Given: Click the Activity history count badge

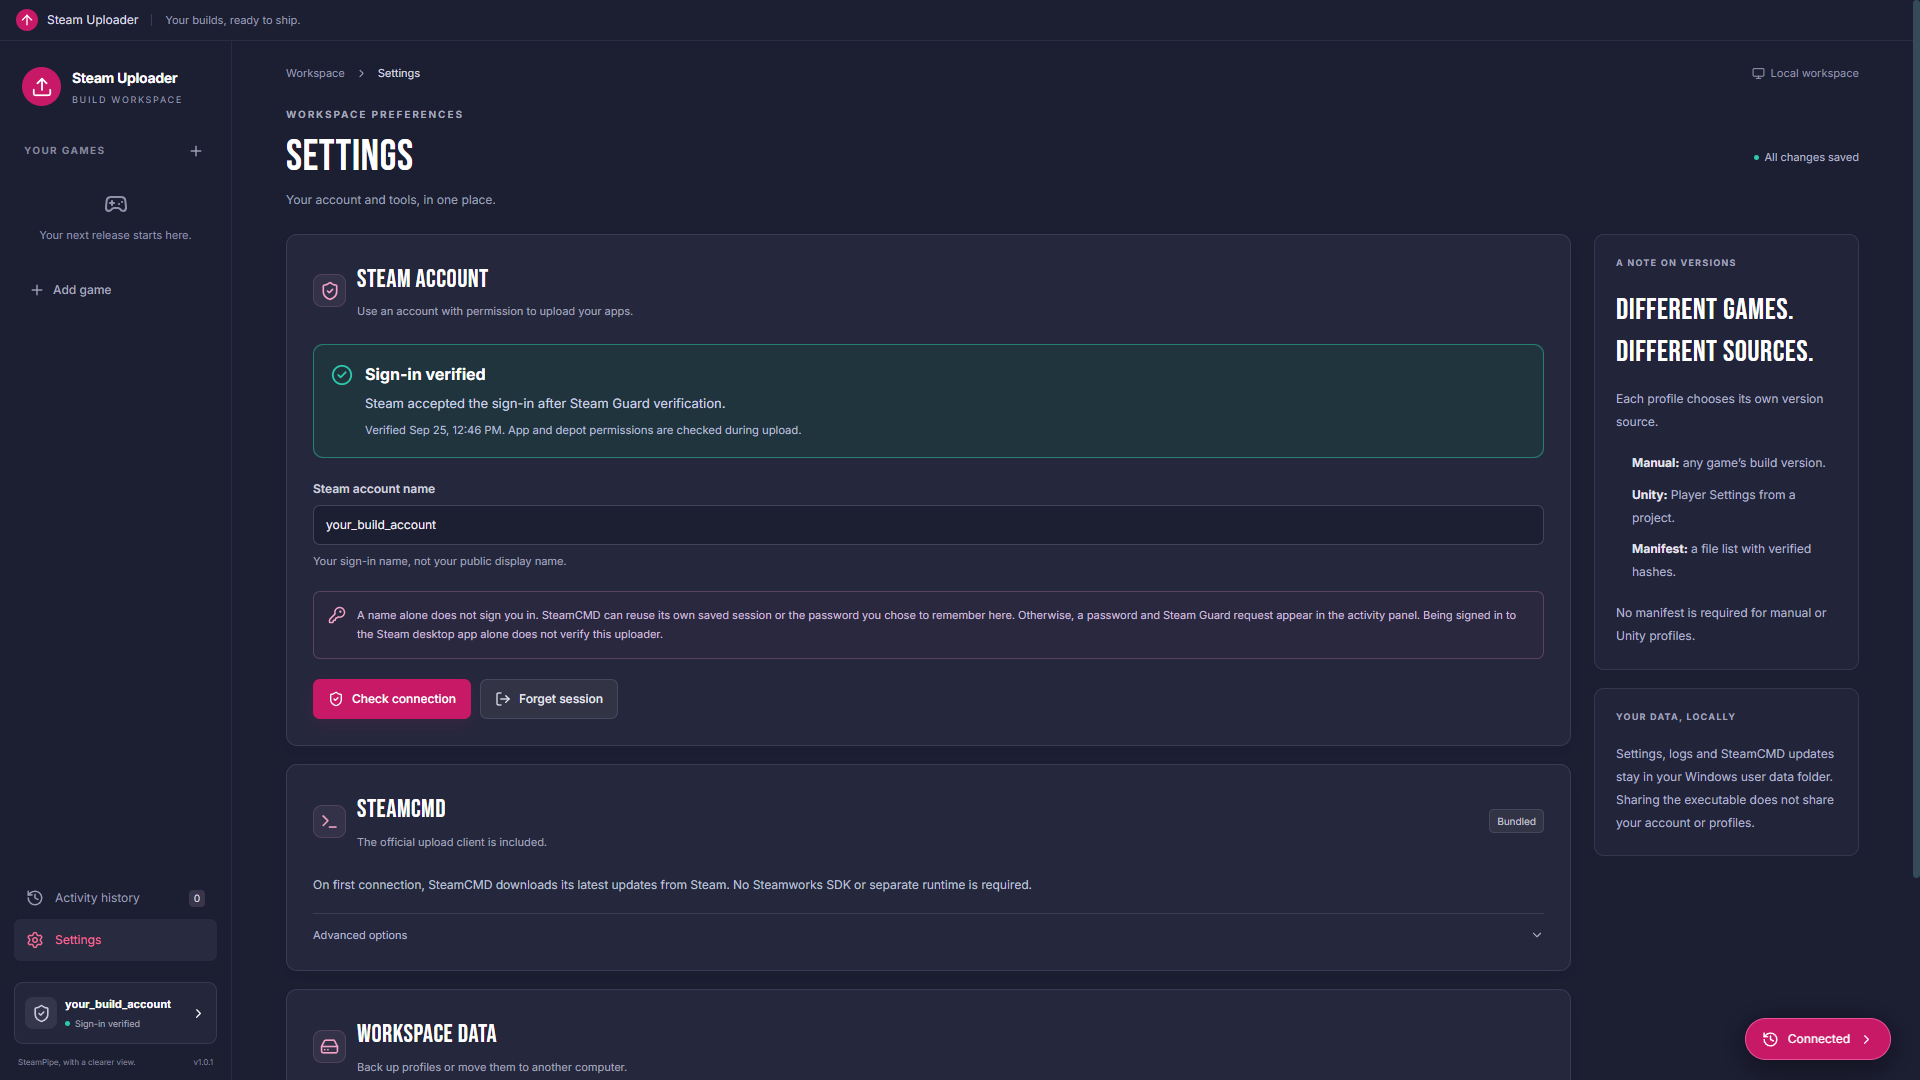Looking at the screenshot, I should [197, 898].
